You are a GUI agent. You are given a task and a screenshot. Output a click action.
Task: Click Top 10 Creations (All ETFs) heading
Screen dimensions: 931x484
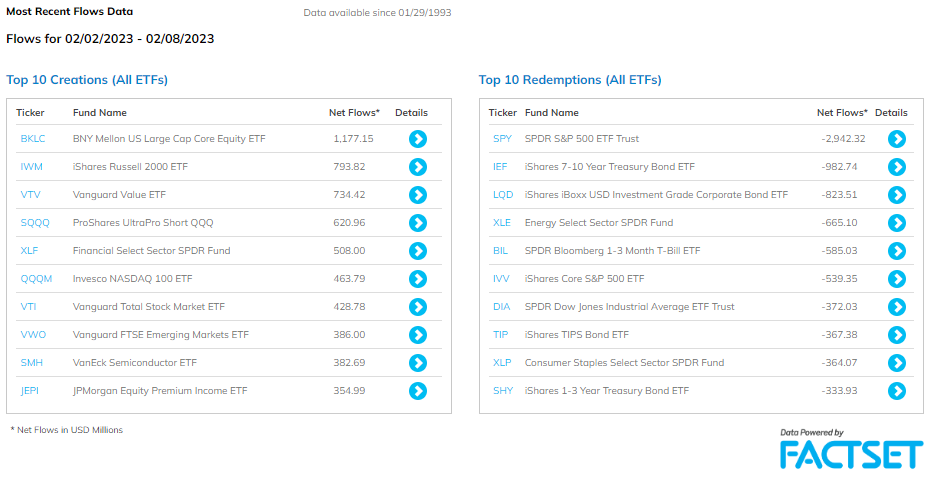point(87,80)
